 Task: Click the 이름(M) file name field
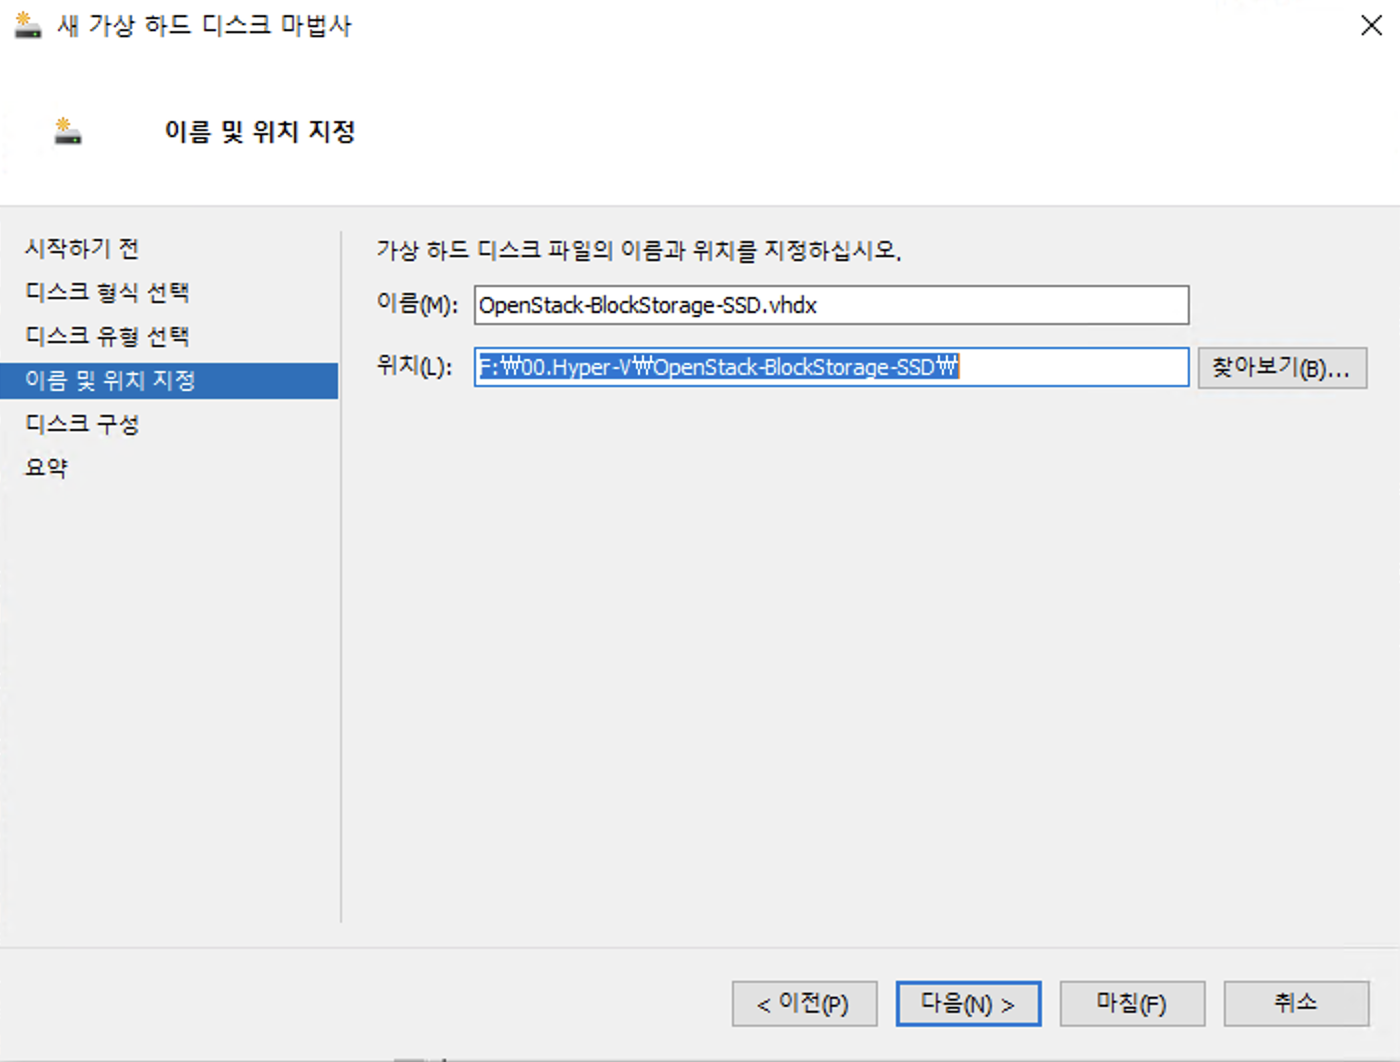pyautogui.click(x=831, y=305)
